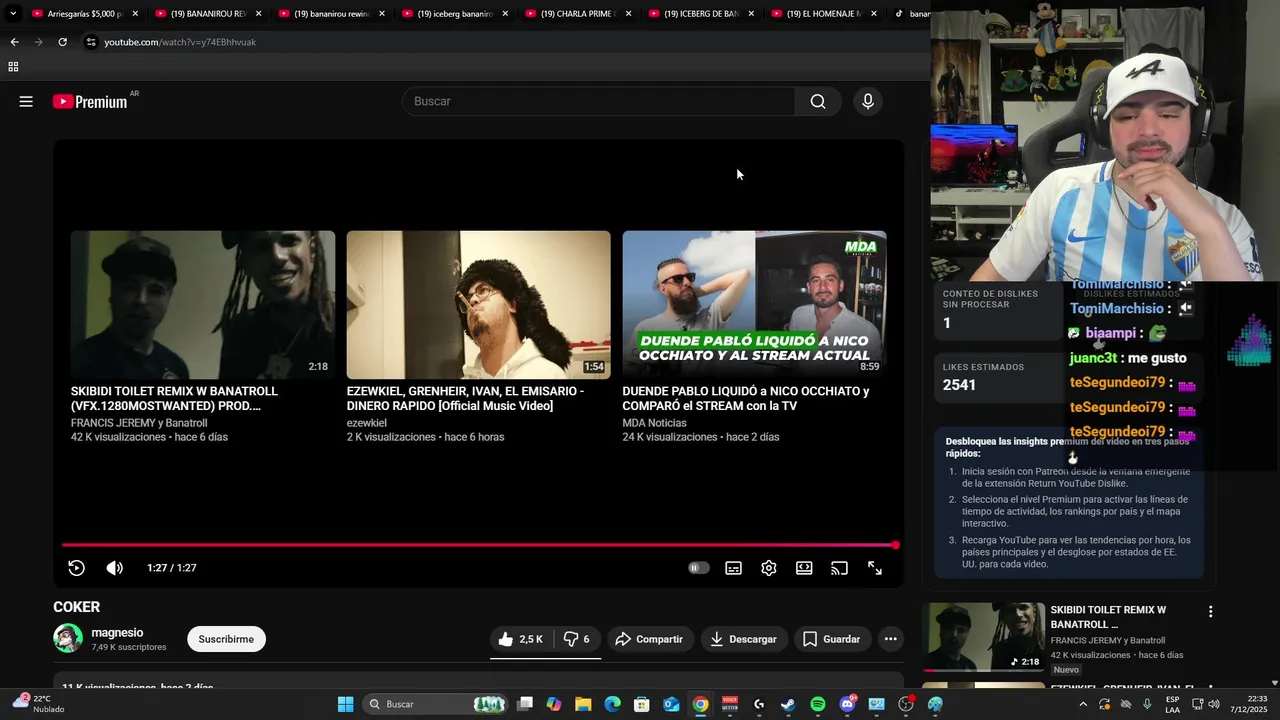Open SKIBIDI TOILET REMIX endscreen thumbnail
This screenshot has height=720, width=1280.
pyautogui.click(x=203, y=305)
